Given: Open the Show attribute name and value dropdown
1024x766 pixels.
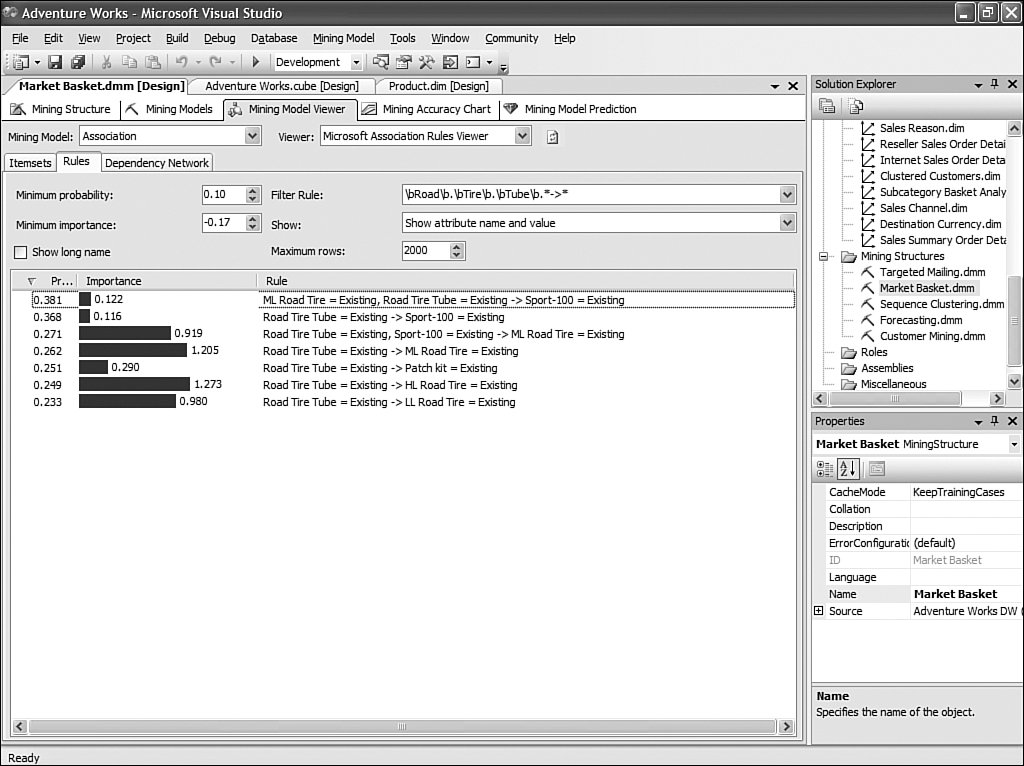Looking at the screenshot, I should [x=787, y=223].
